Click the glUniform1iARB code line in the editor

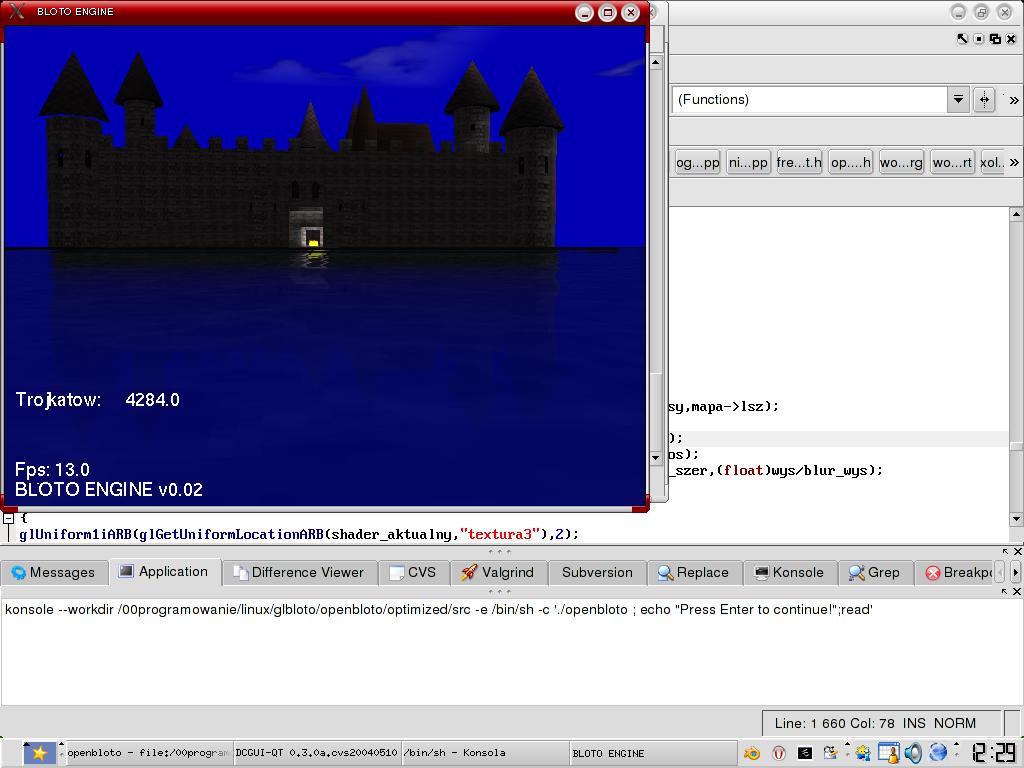(x=298, y=534)
